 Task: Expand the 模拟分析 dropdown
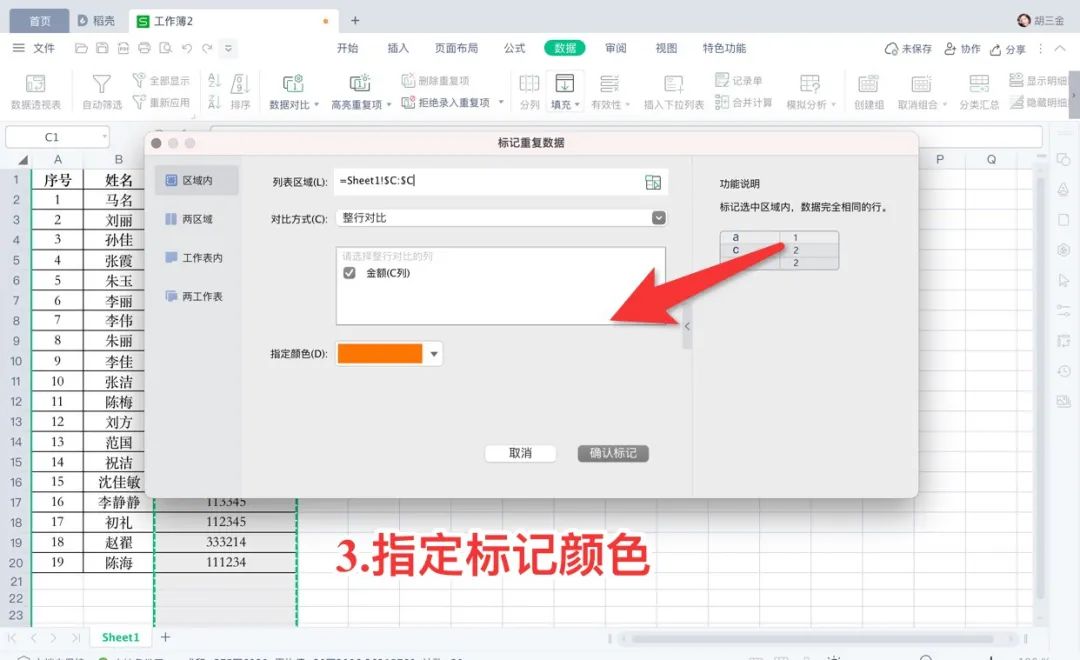tap(833, 105)
